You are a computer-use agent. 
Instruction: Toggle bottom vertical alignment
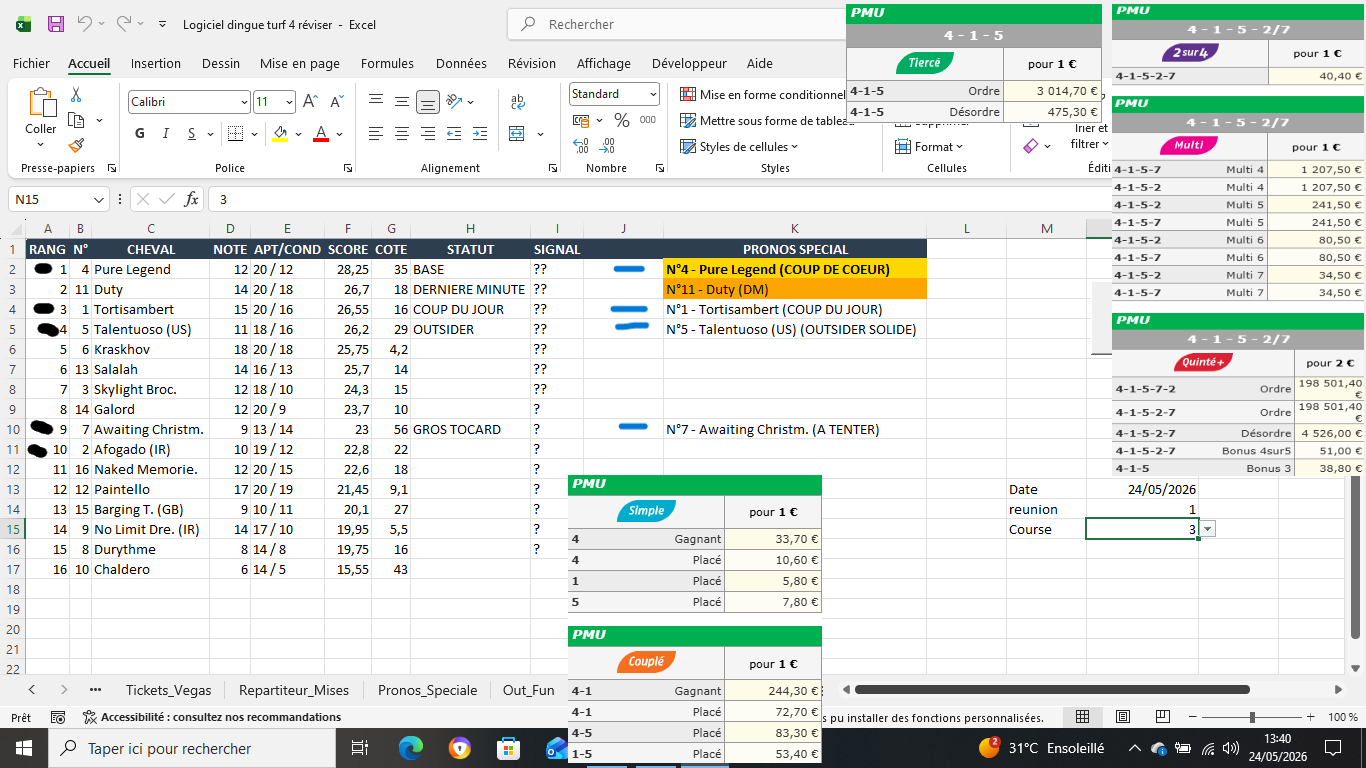pyautogui.click(x=427, y=101)
